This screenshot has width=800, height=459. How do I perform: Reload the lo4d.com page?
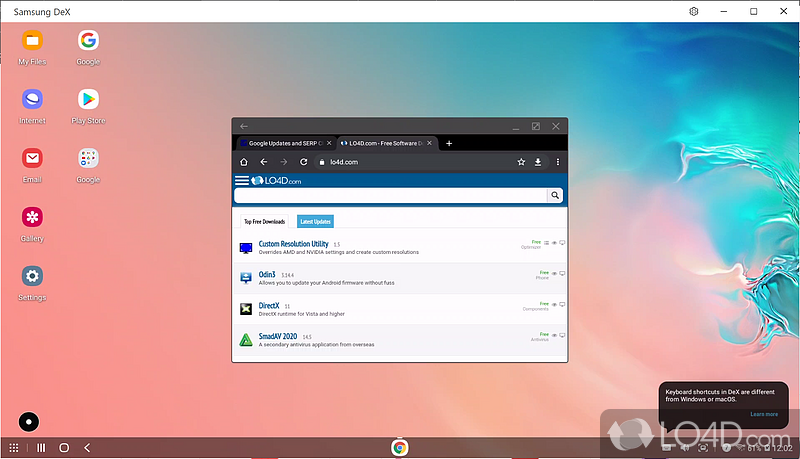[304, 162]
